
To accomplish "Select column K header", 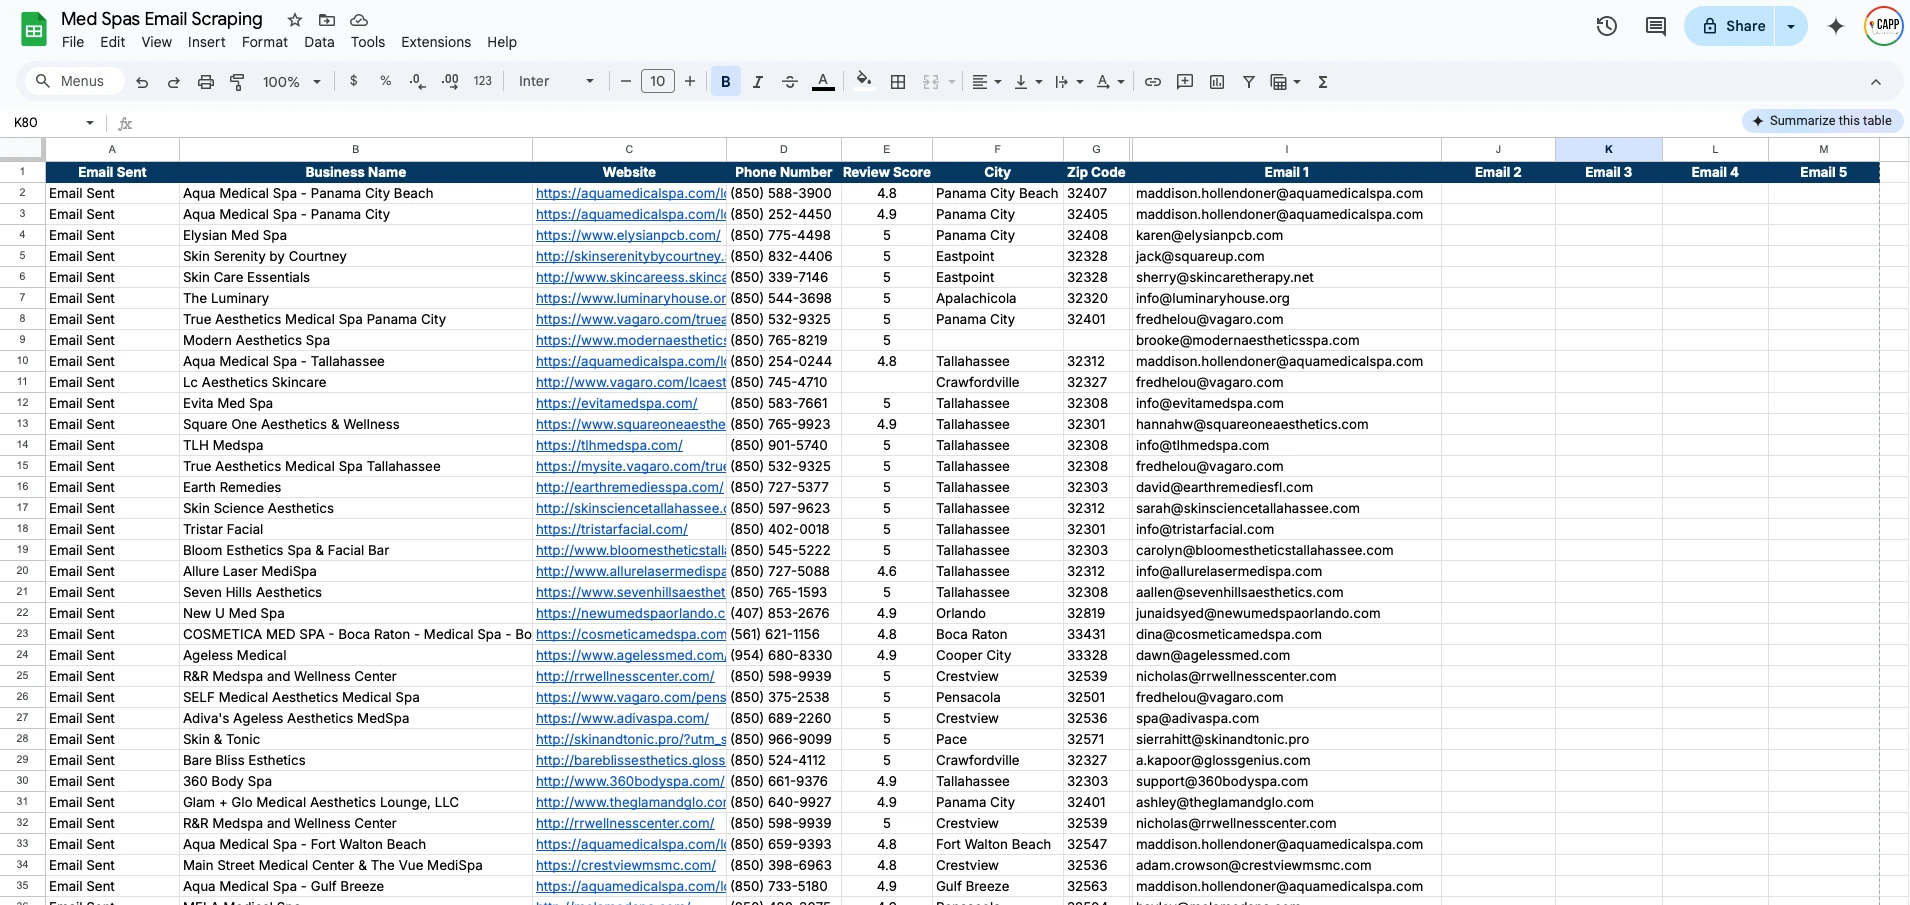I will point(1608,149).
